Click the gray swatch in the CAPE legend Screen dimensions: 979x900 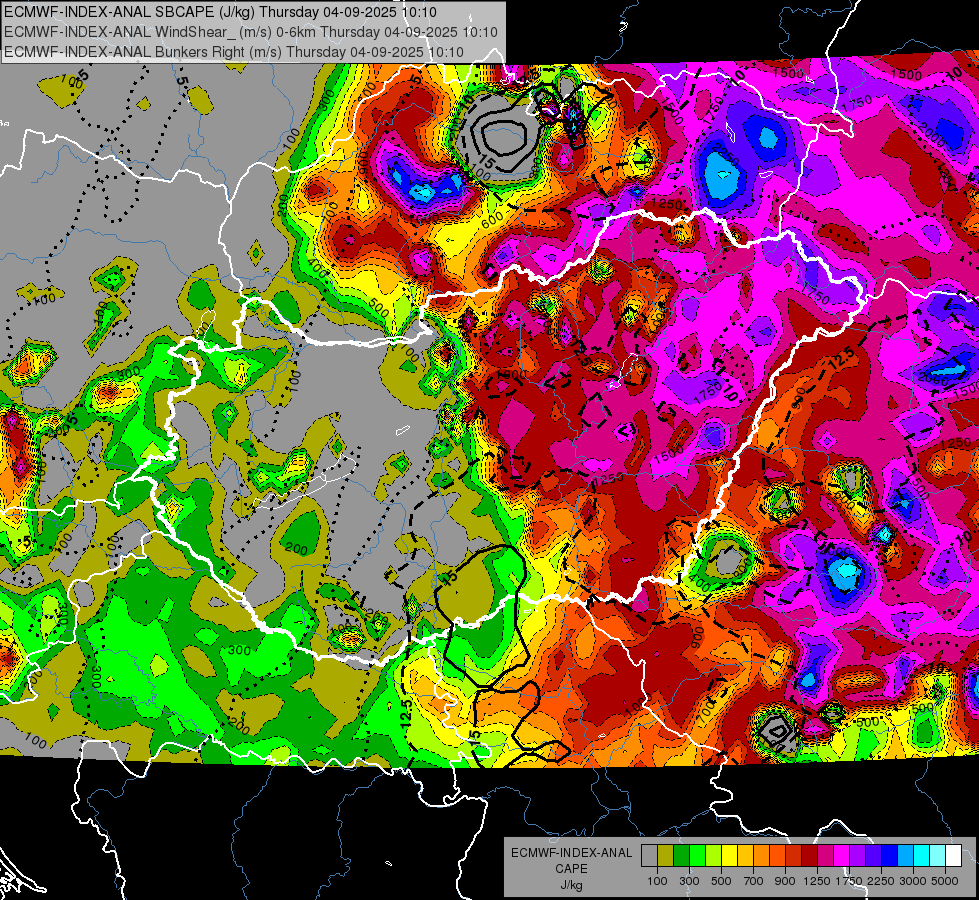click(x=649, y=855)
